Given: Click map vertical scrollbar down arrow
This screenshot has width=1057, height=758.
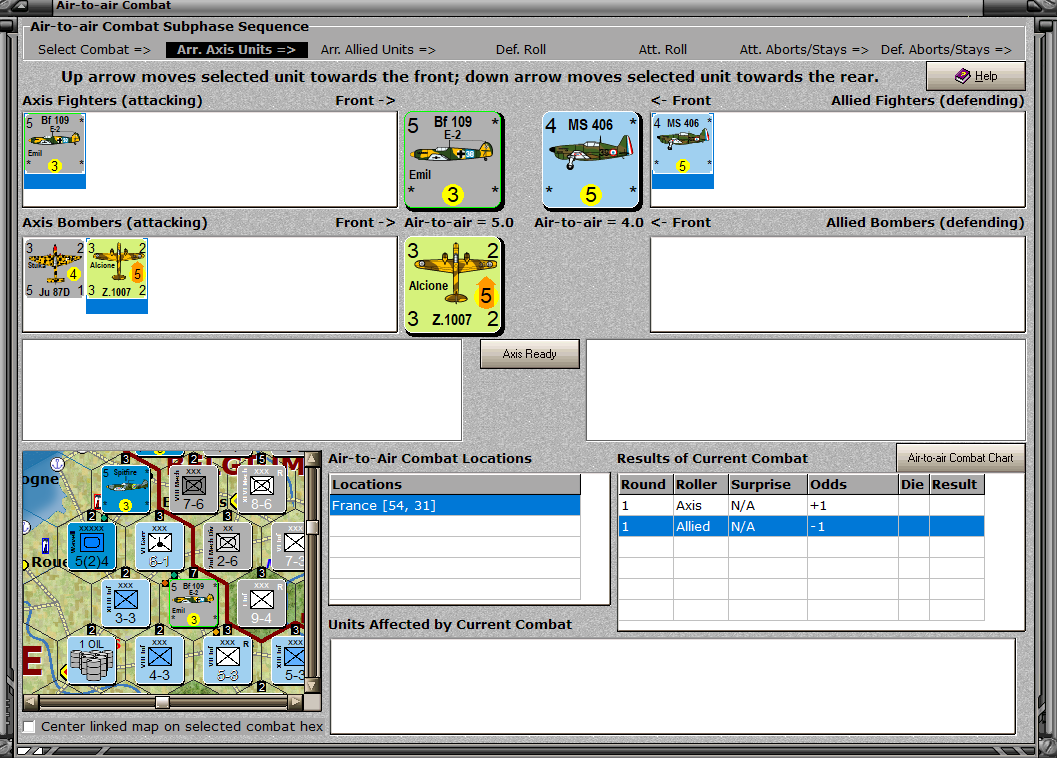Looking at the screenshot, I should pyautogui.click(x=311, y=685).
